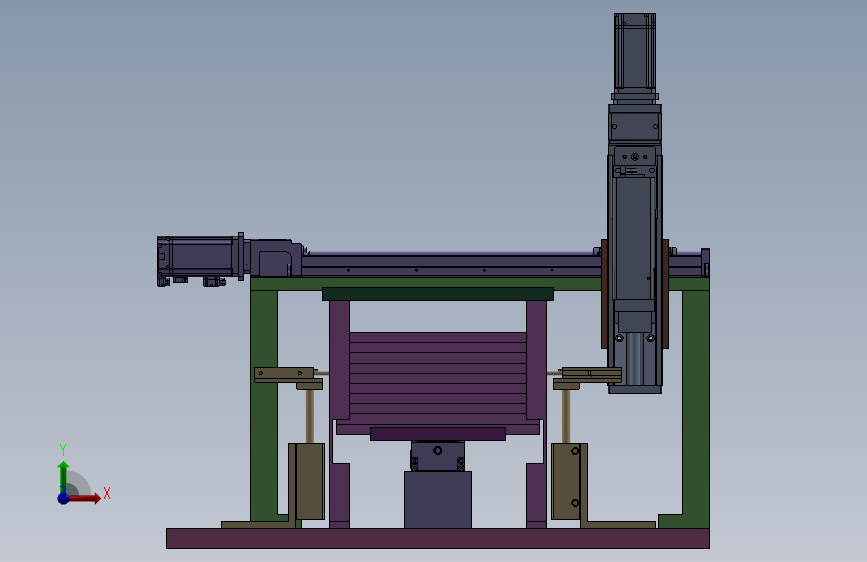Screen dimensions: 867x562
Task: Select the right purple magazine side column
Action: [x=536, y=360]
